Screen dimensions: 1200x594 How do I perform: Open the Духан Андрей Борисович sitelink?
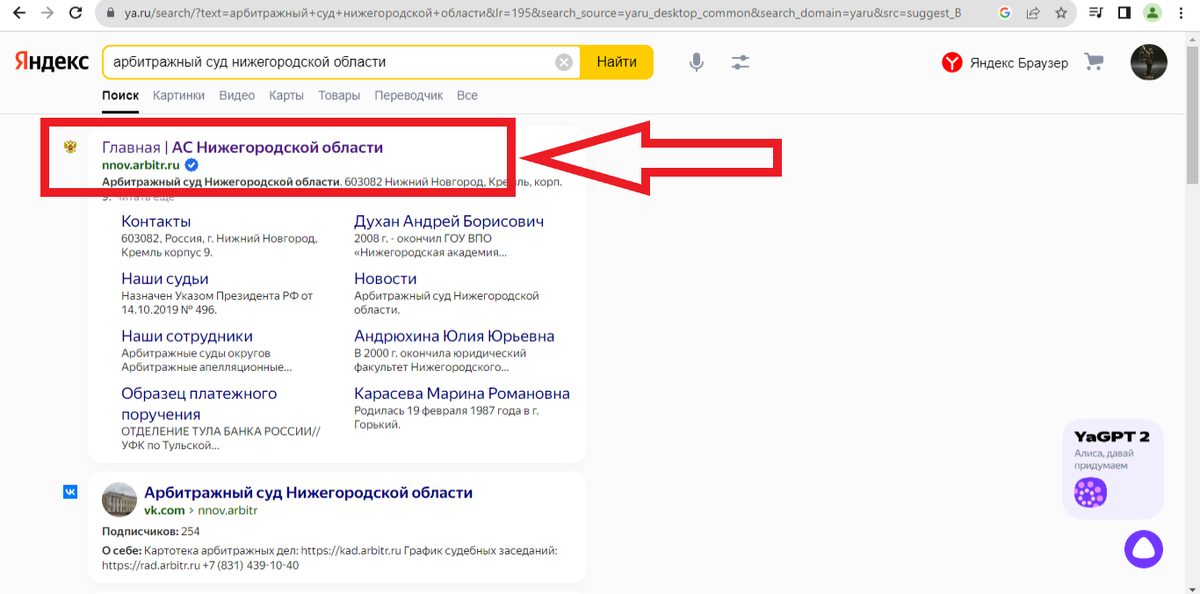pyautogui.click(x=449, y=221)
